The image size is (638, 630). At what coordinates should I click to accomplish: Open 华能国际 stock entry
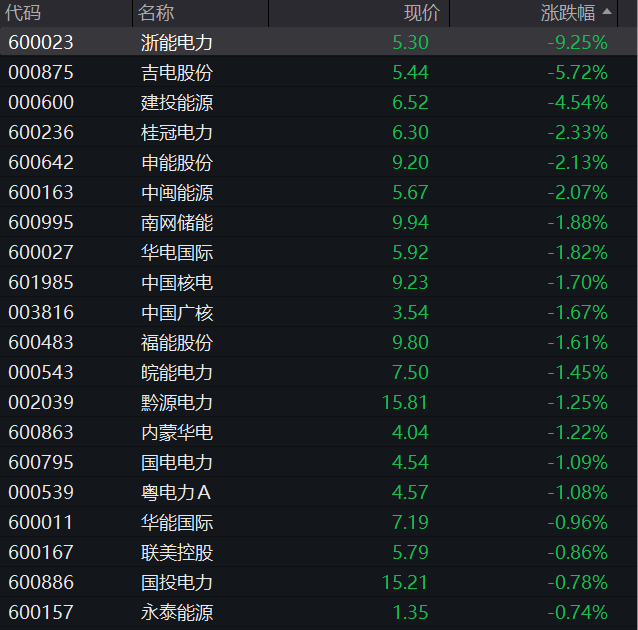point(177,522)
